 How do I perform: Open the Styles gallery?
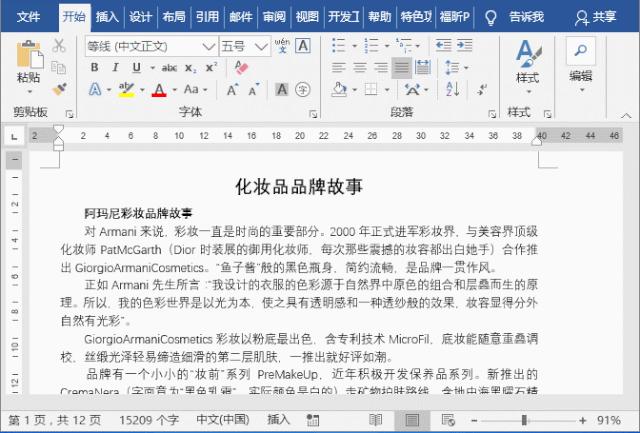point(528,65)
